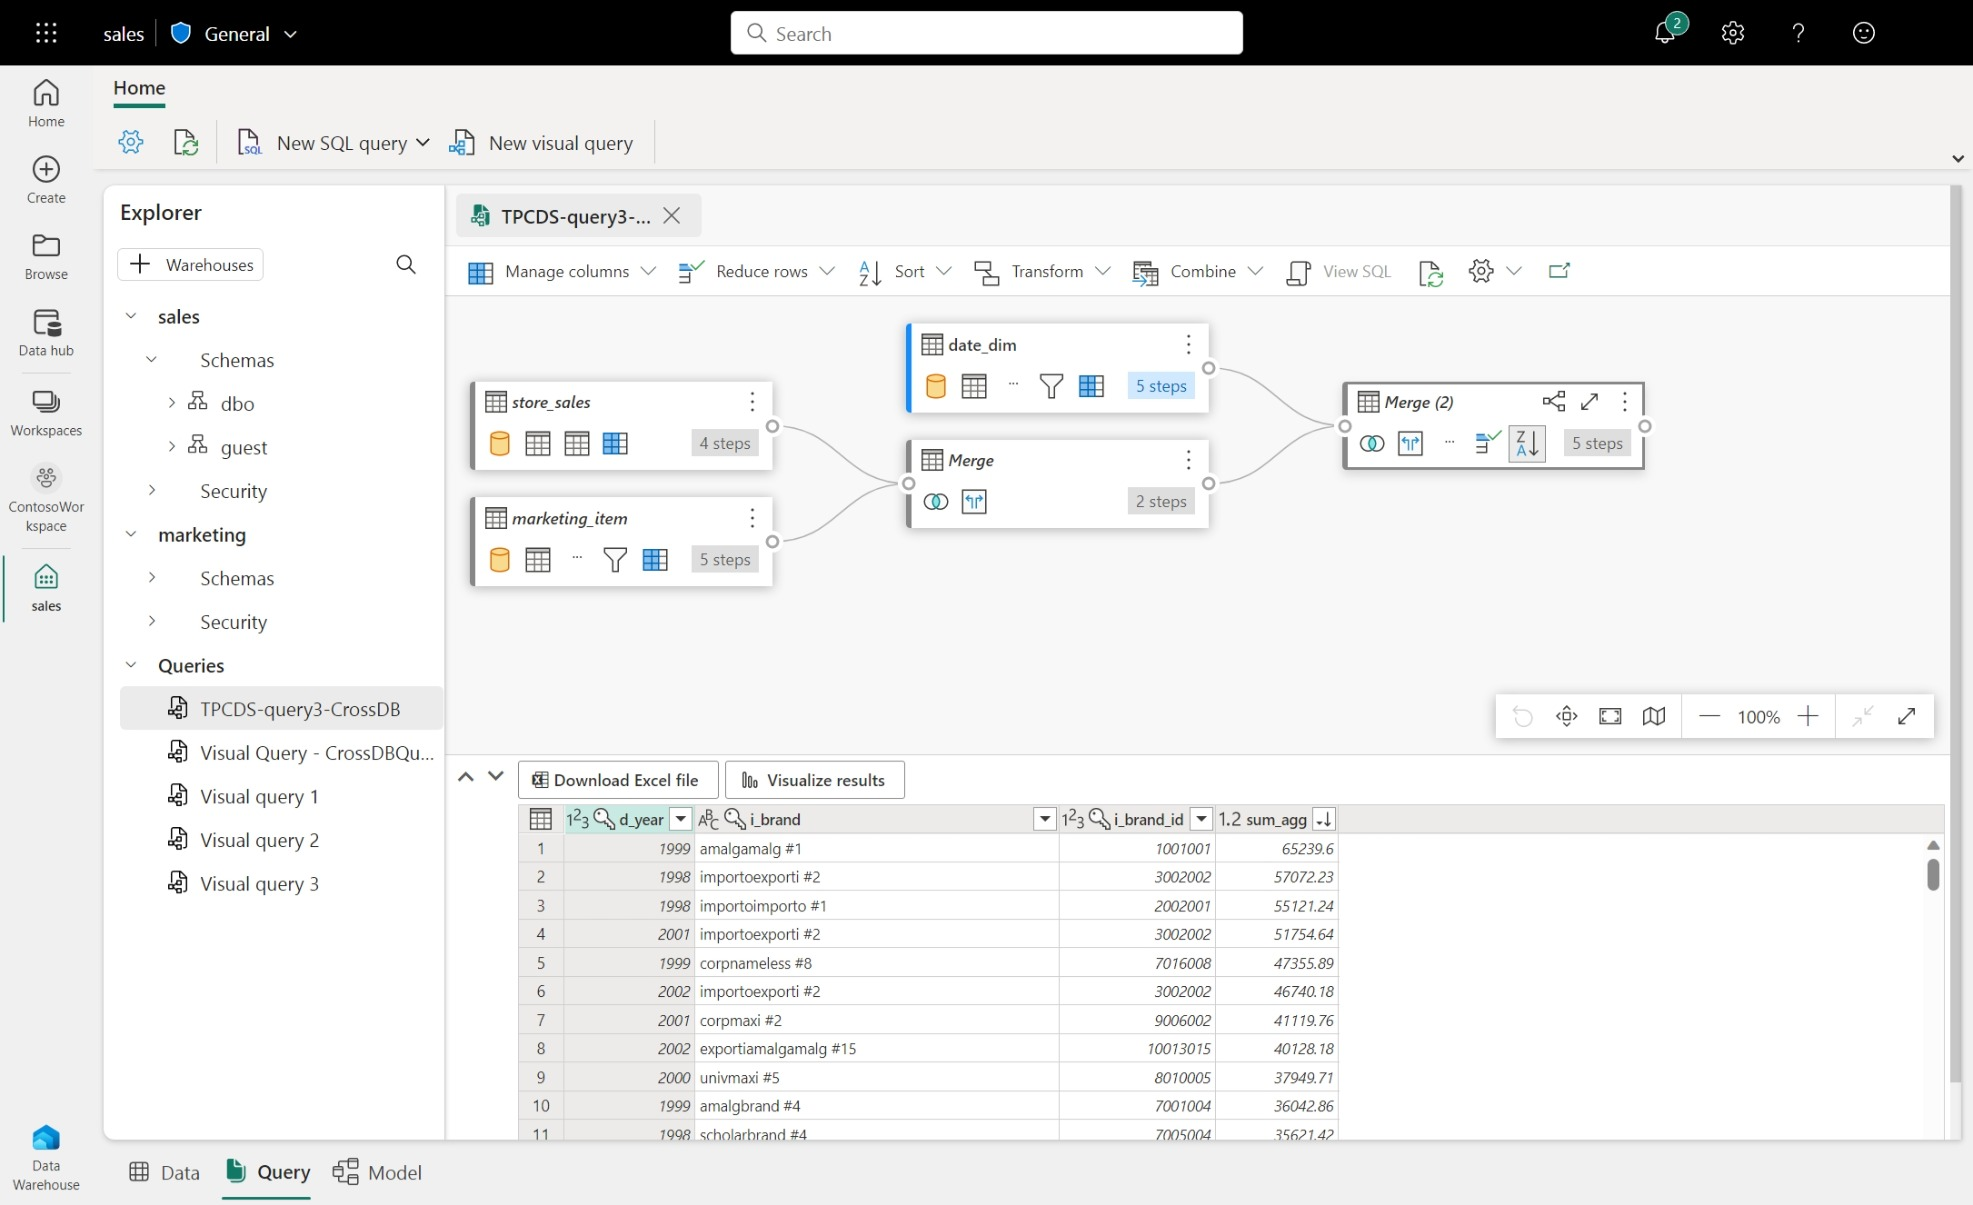Screen dimensions: 1973x1205
Task: Expand the dbo schema tree node
Action: coord(171,402)
